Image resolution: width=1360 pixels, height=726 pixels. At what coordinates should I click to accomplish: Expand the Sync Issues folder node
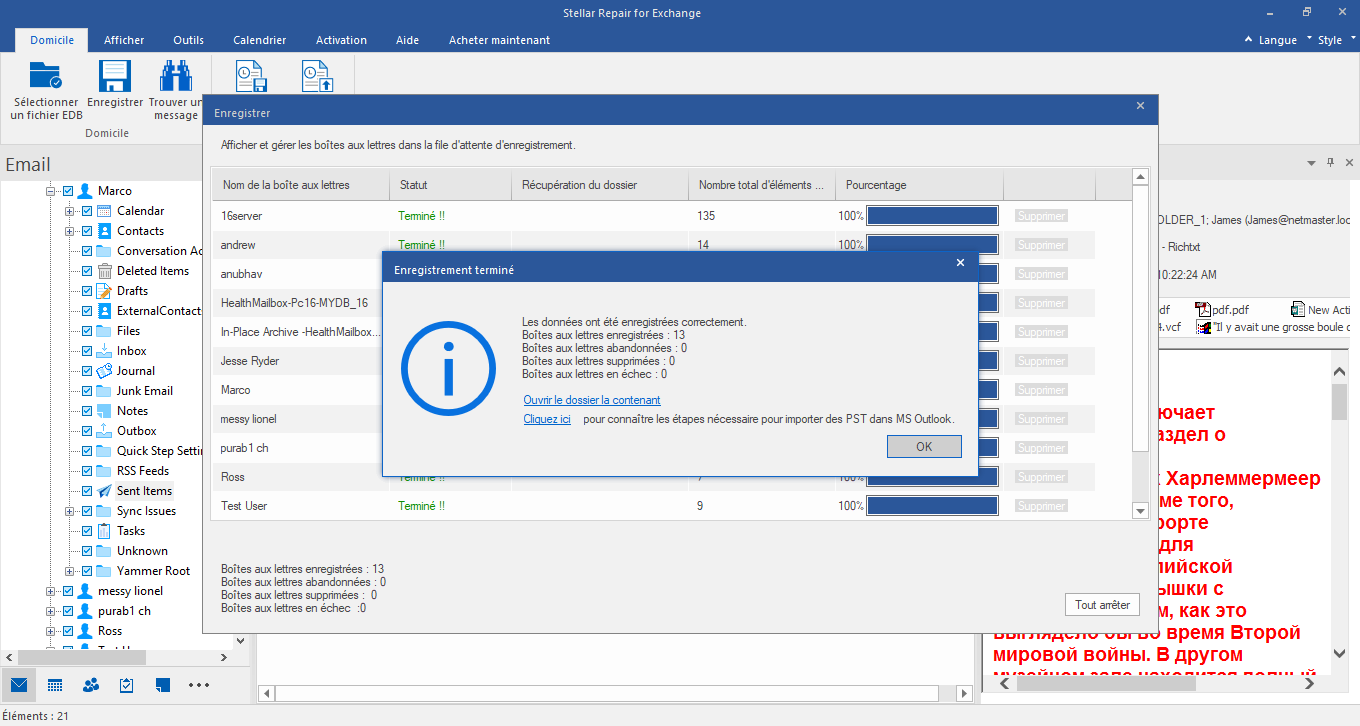click(69, 511)
